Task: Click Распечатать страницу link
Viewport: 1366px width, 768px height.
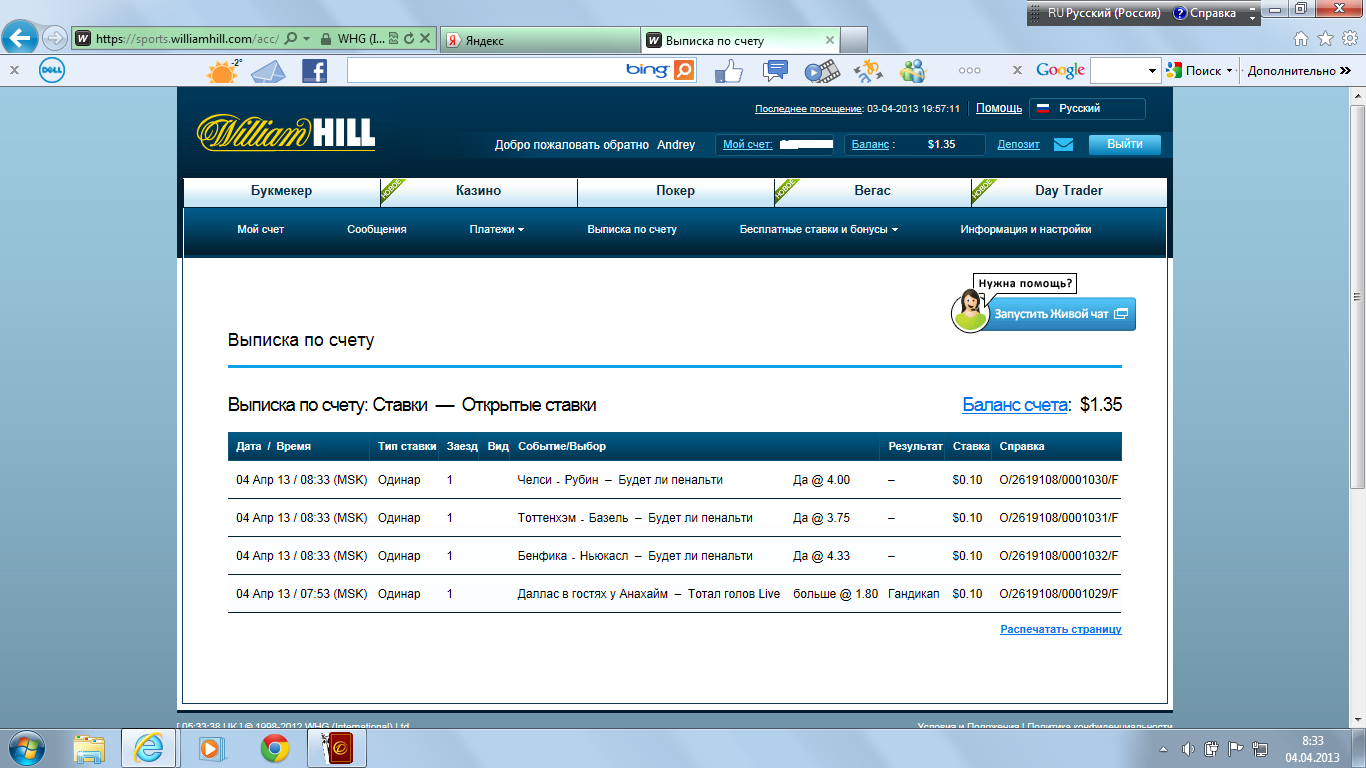Action: point(1061,629)
